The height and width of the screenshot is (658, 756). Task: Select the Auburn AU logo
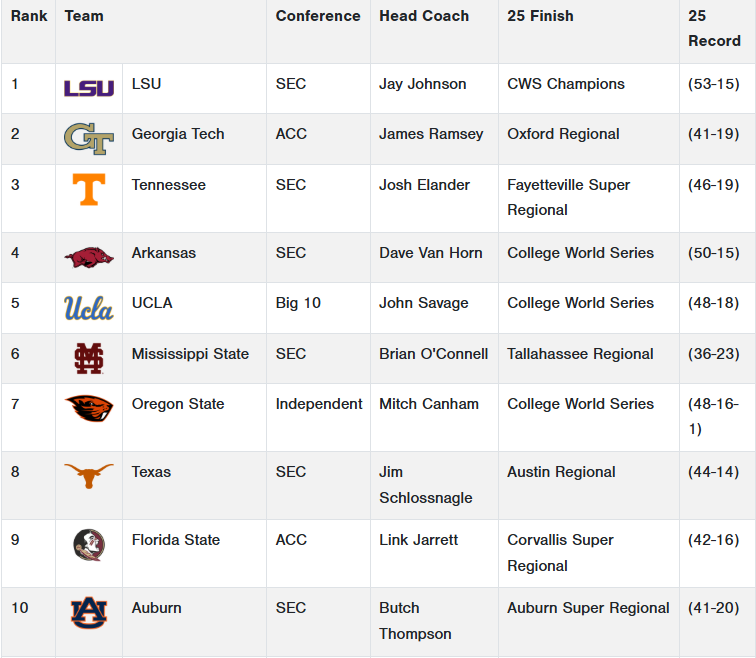pyautogui.click(x=89, y=612)
